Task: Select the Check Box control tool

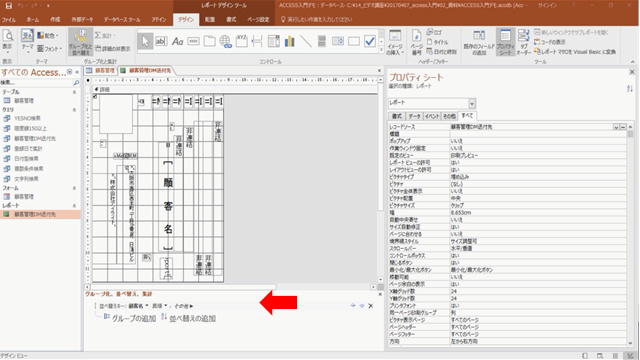Action: (x=370, y=41)
